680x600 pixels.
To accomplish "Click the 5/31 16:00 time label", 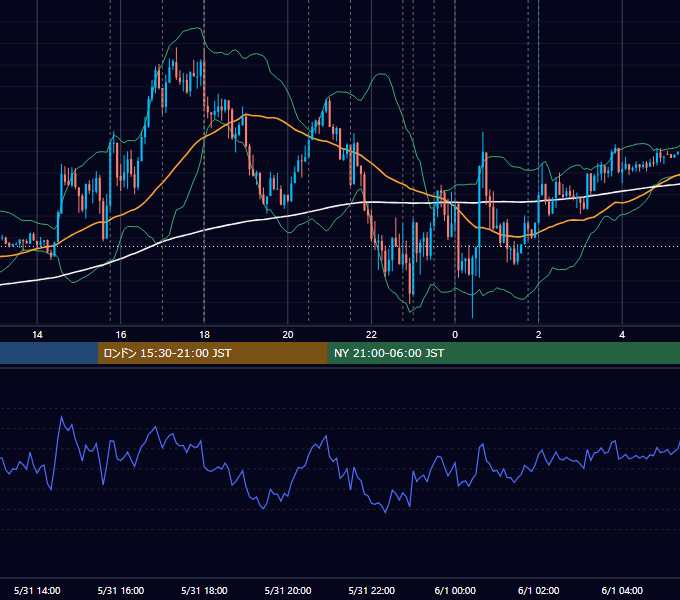I will (x=121, y=590).
